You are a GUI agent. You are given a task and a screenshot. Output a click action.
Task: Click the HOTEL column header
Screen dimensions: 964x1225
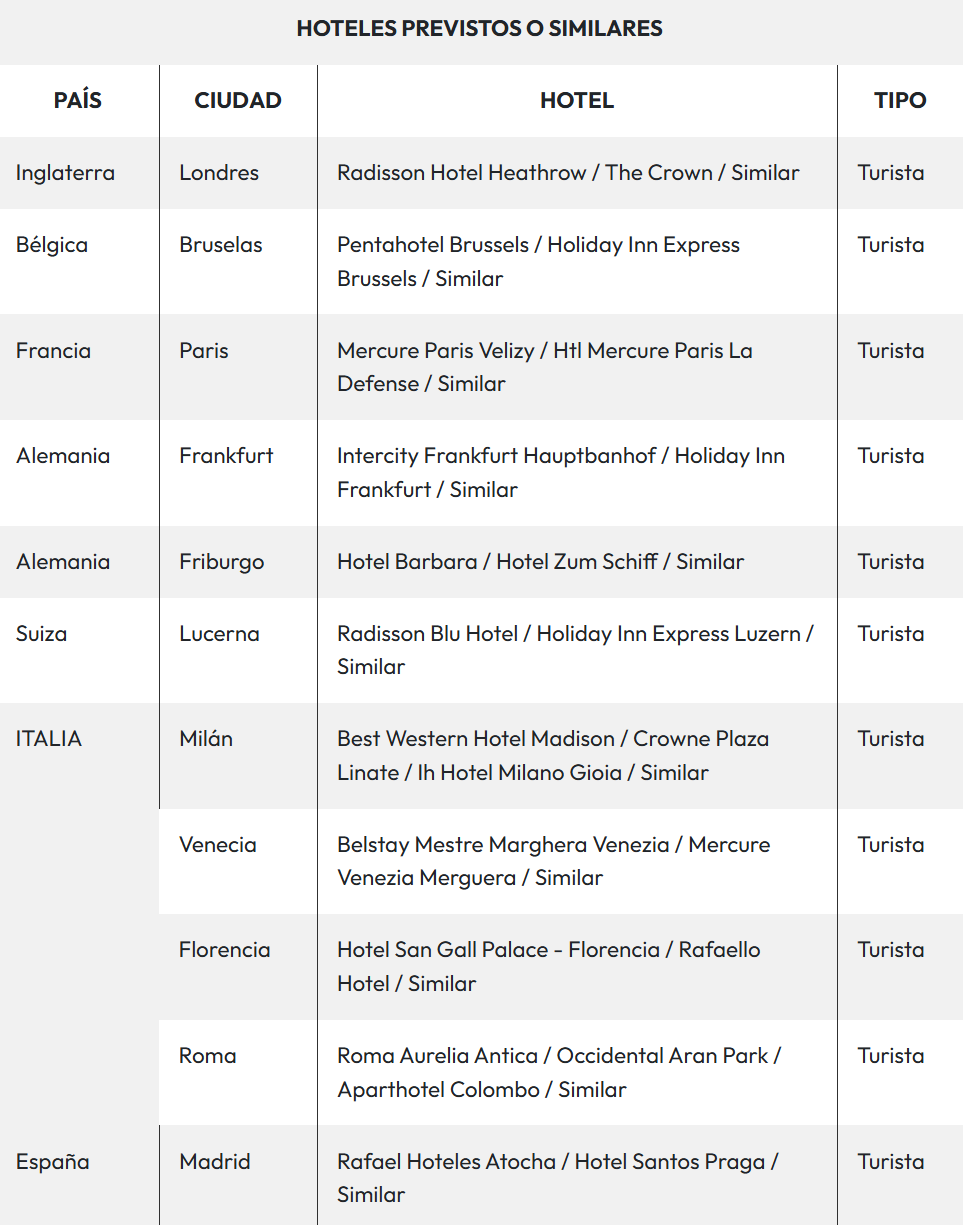pyautogui.click(x=577, y=100)
